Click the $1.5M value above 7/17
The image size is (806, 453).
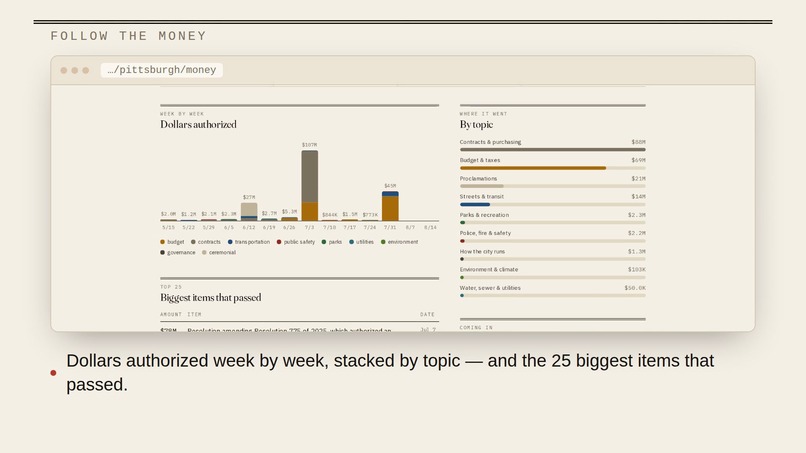pyautogui.click(x=350, y=214)
